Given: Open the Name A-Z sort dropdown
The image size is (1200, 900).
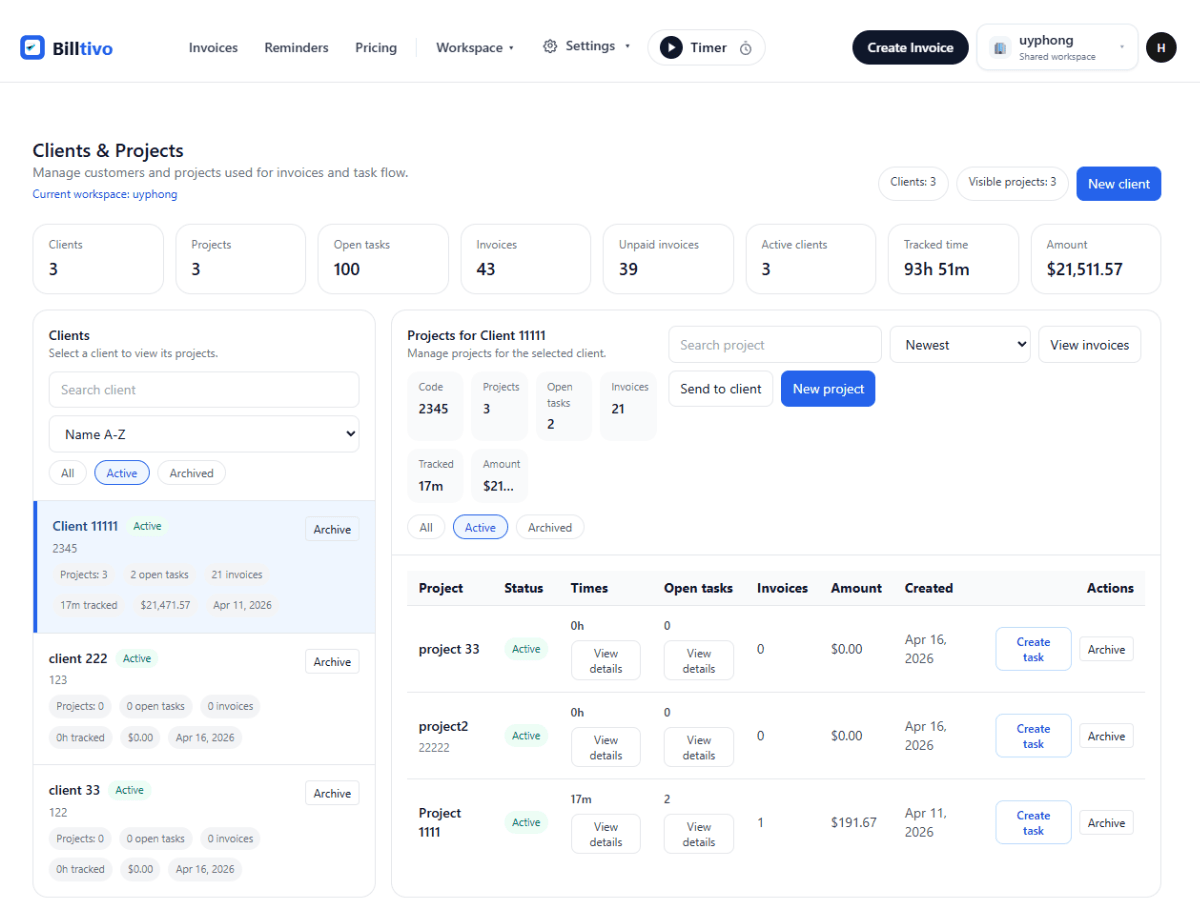Looking at the screenshot, I should [x=204, y=434].
